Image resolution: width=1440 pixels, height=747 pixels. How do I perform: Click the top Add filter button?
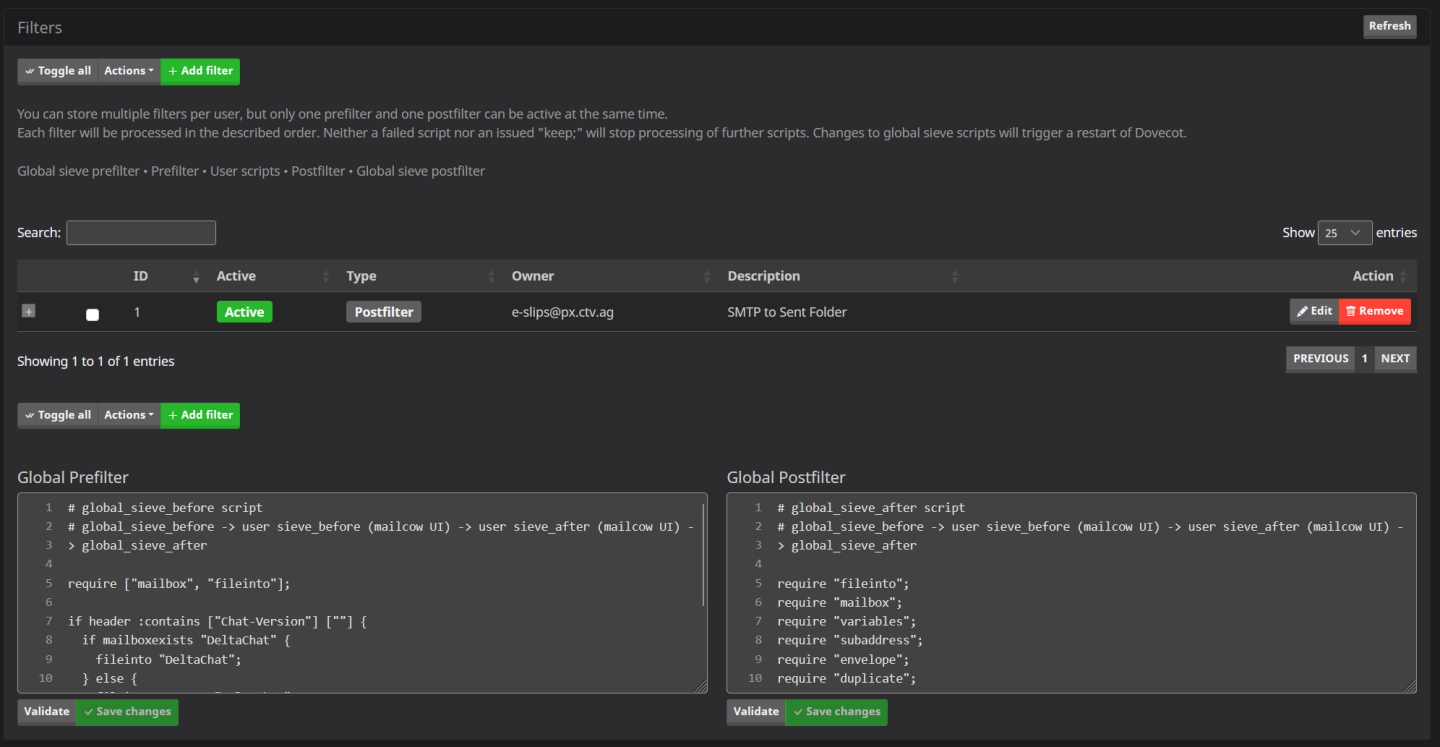coord(200,71)
